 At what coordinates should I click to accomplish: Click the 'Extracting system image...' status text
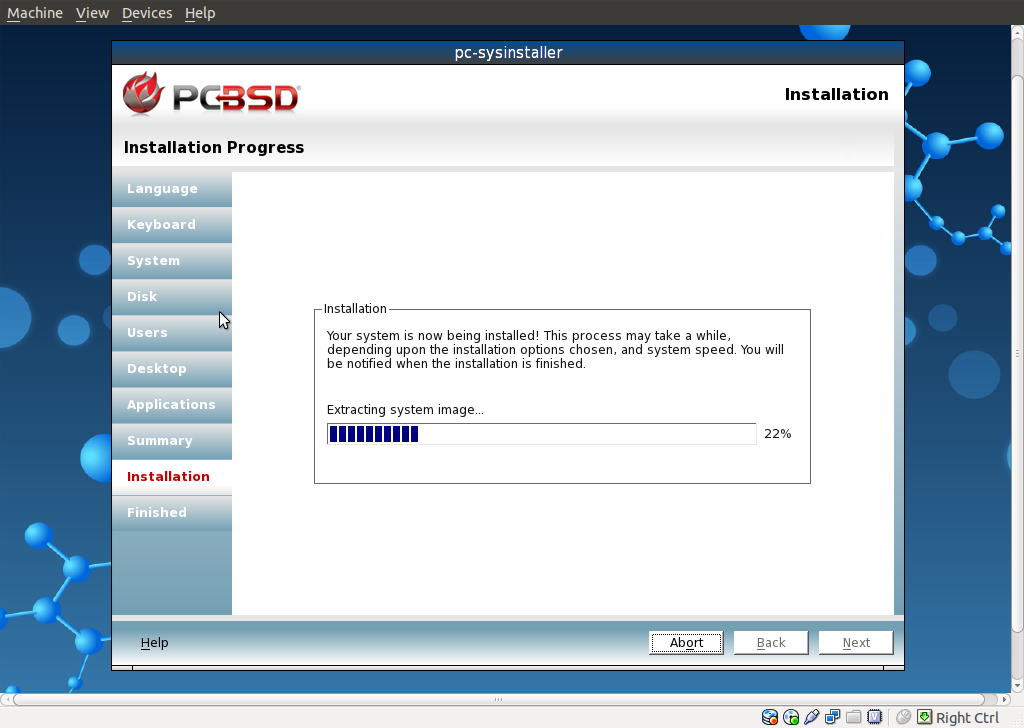pos(405,410)
